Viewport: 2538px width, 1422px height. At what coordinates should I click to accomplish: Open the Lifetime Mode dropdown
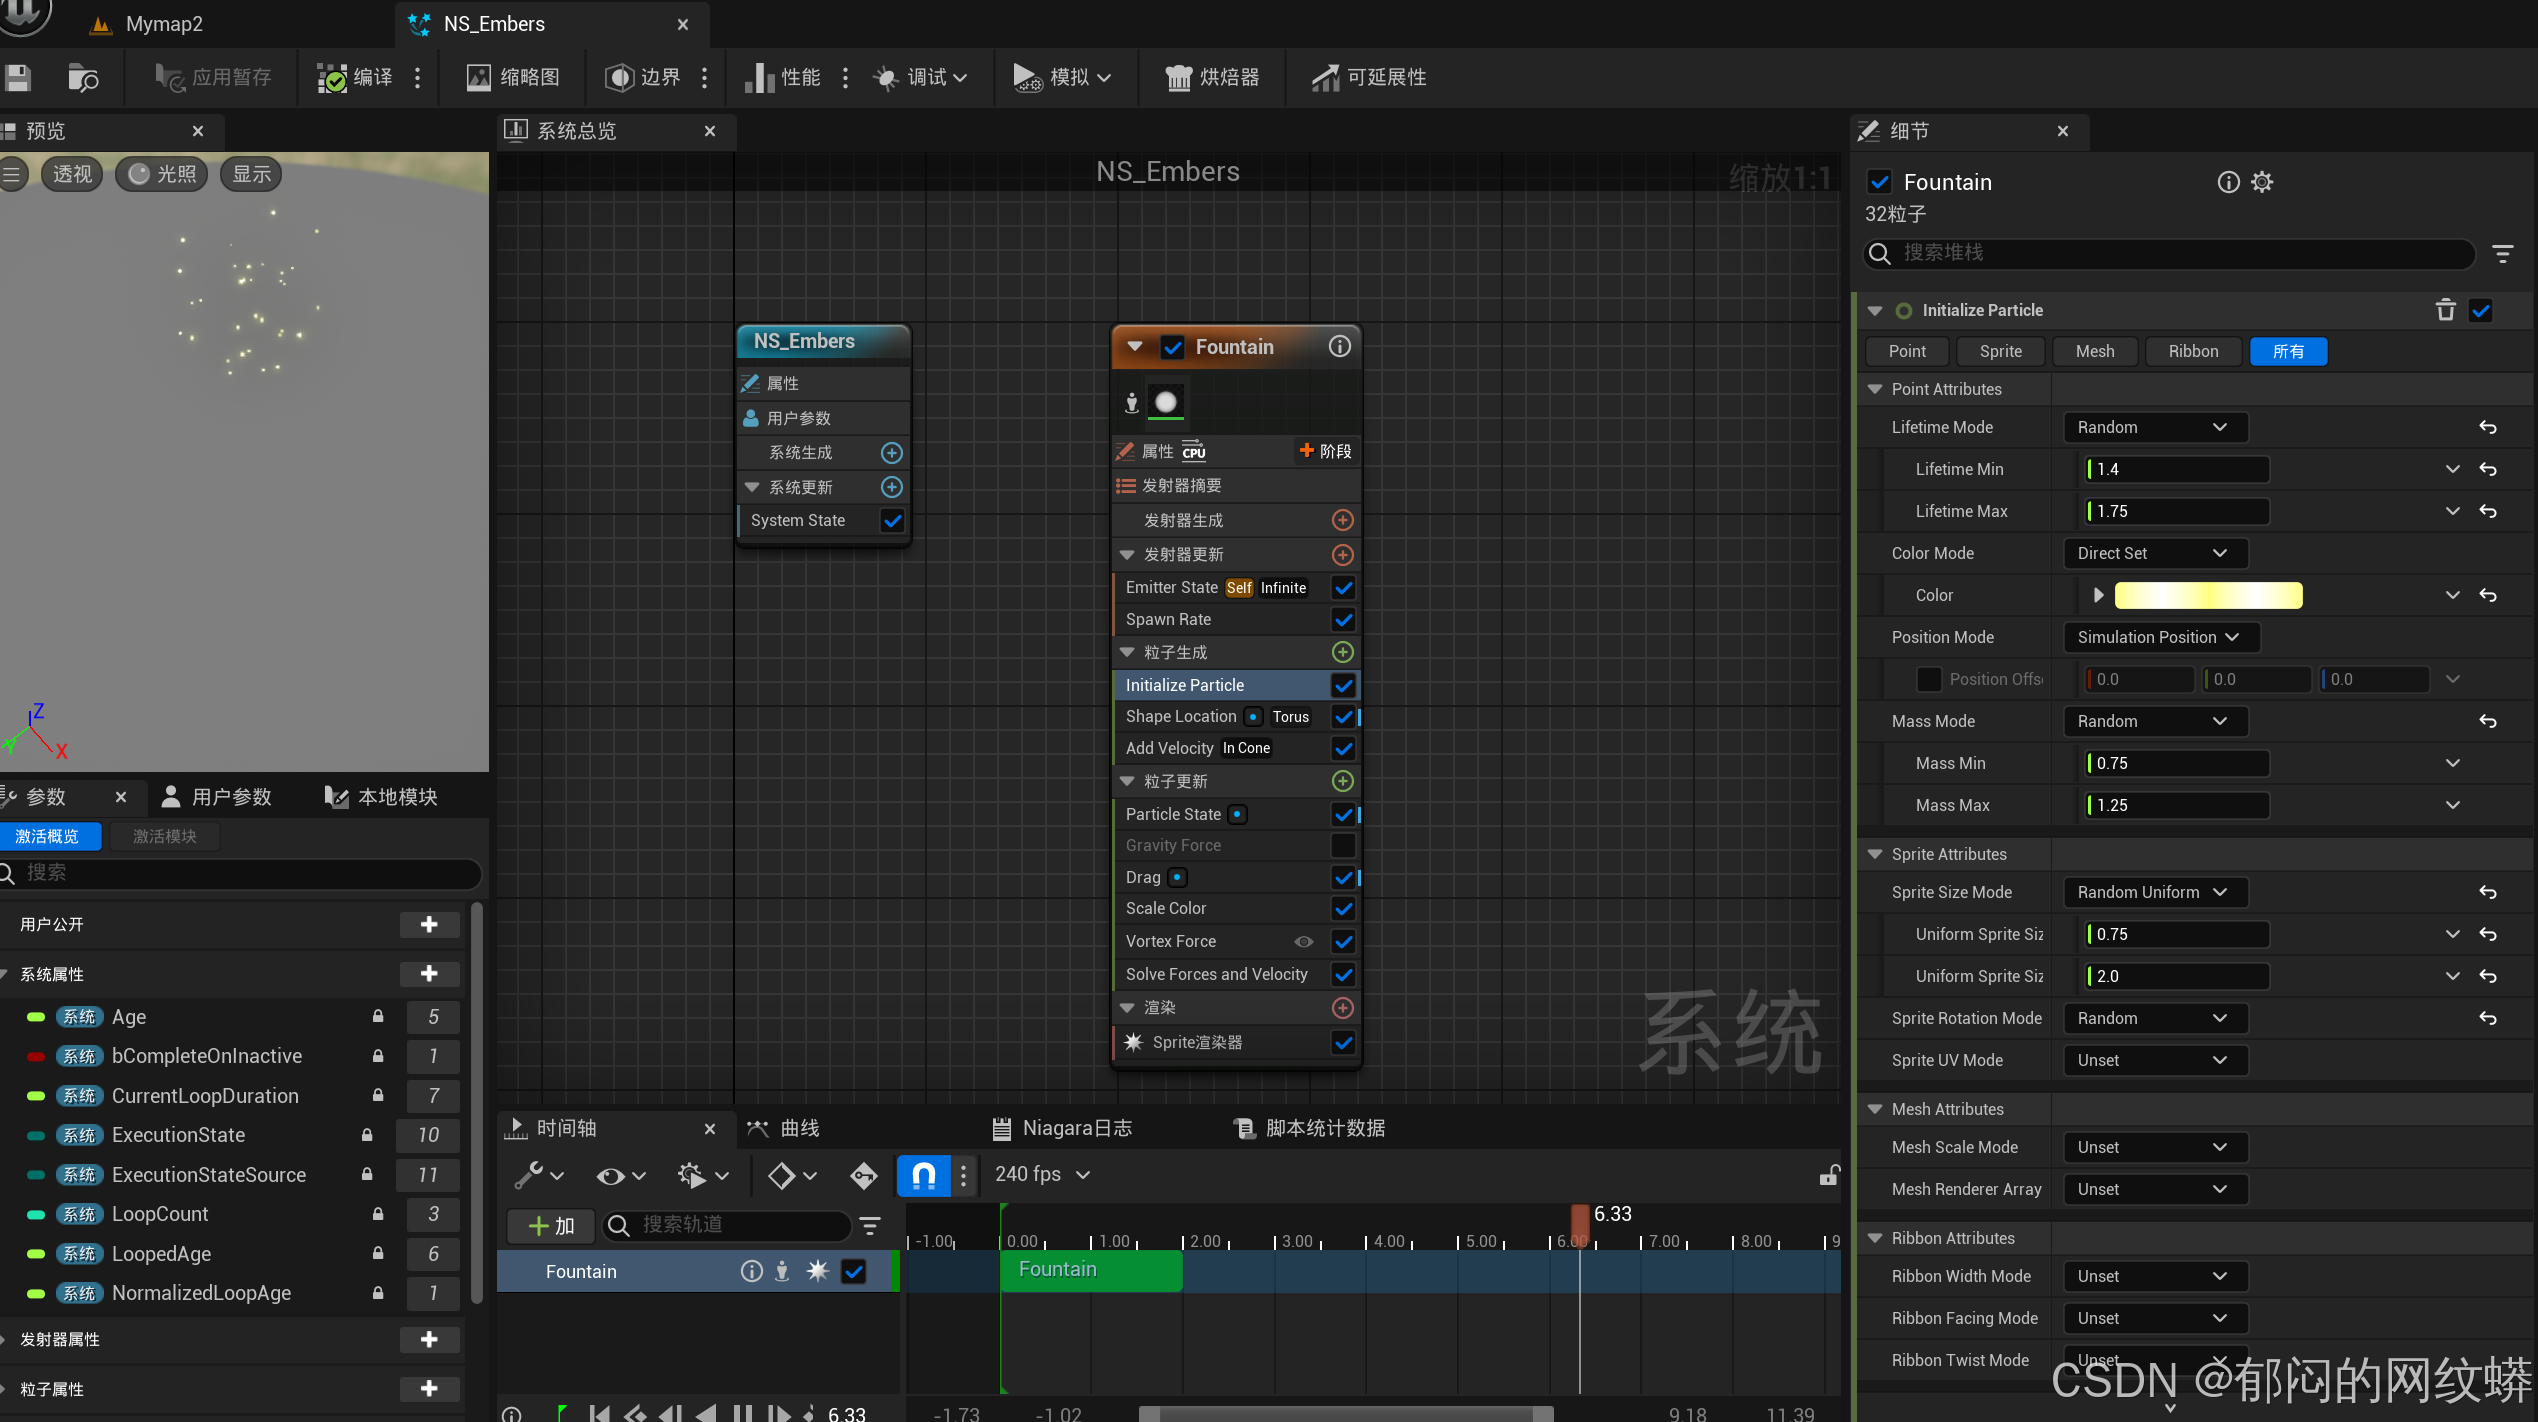[2154, 427]
